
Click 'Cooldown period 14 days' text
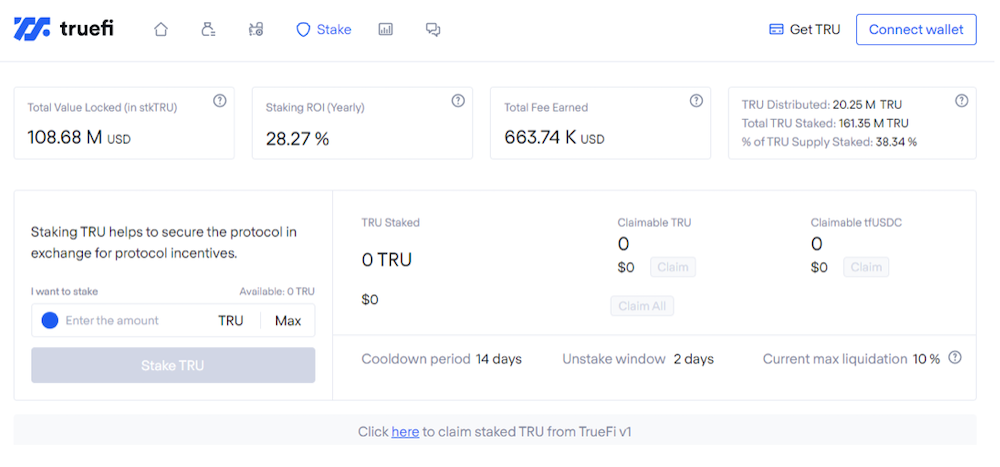(441, 359)
